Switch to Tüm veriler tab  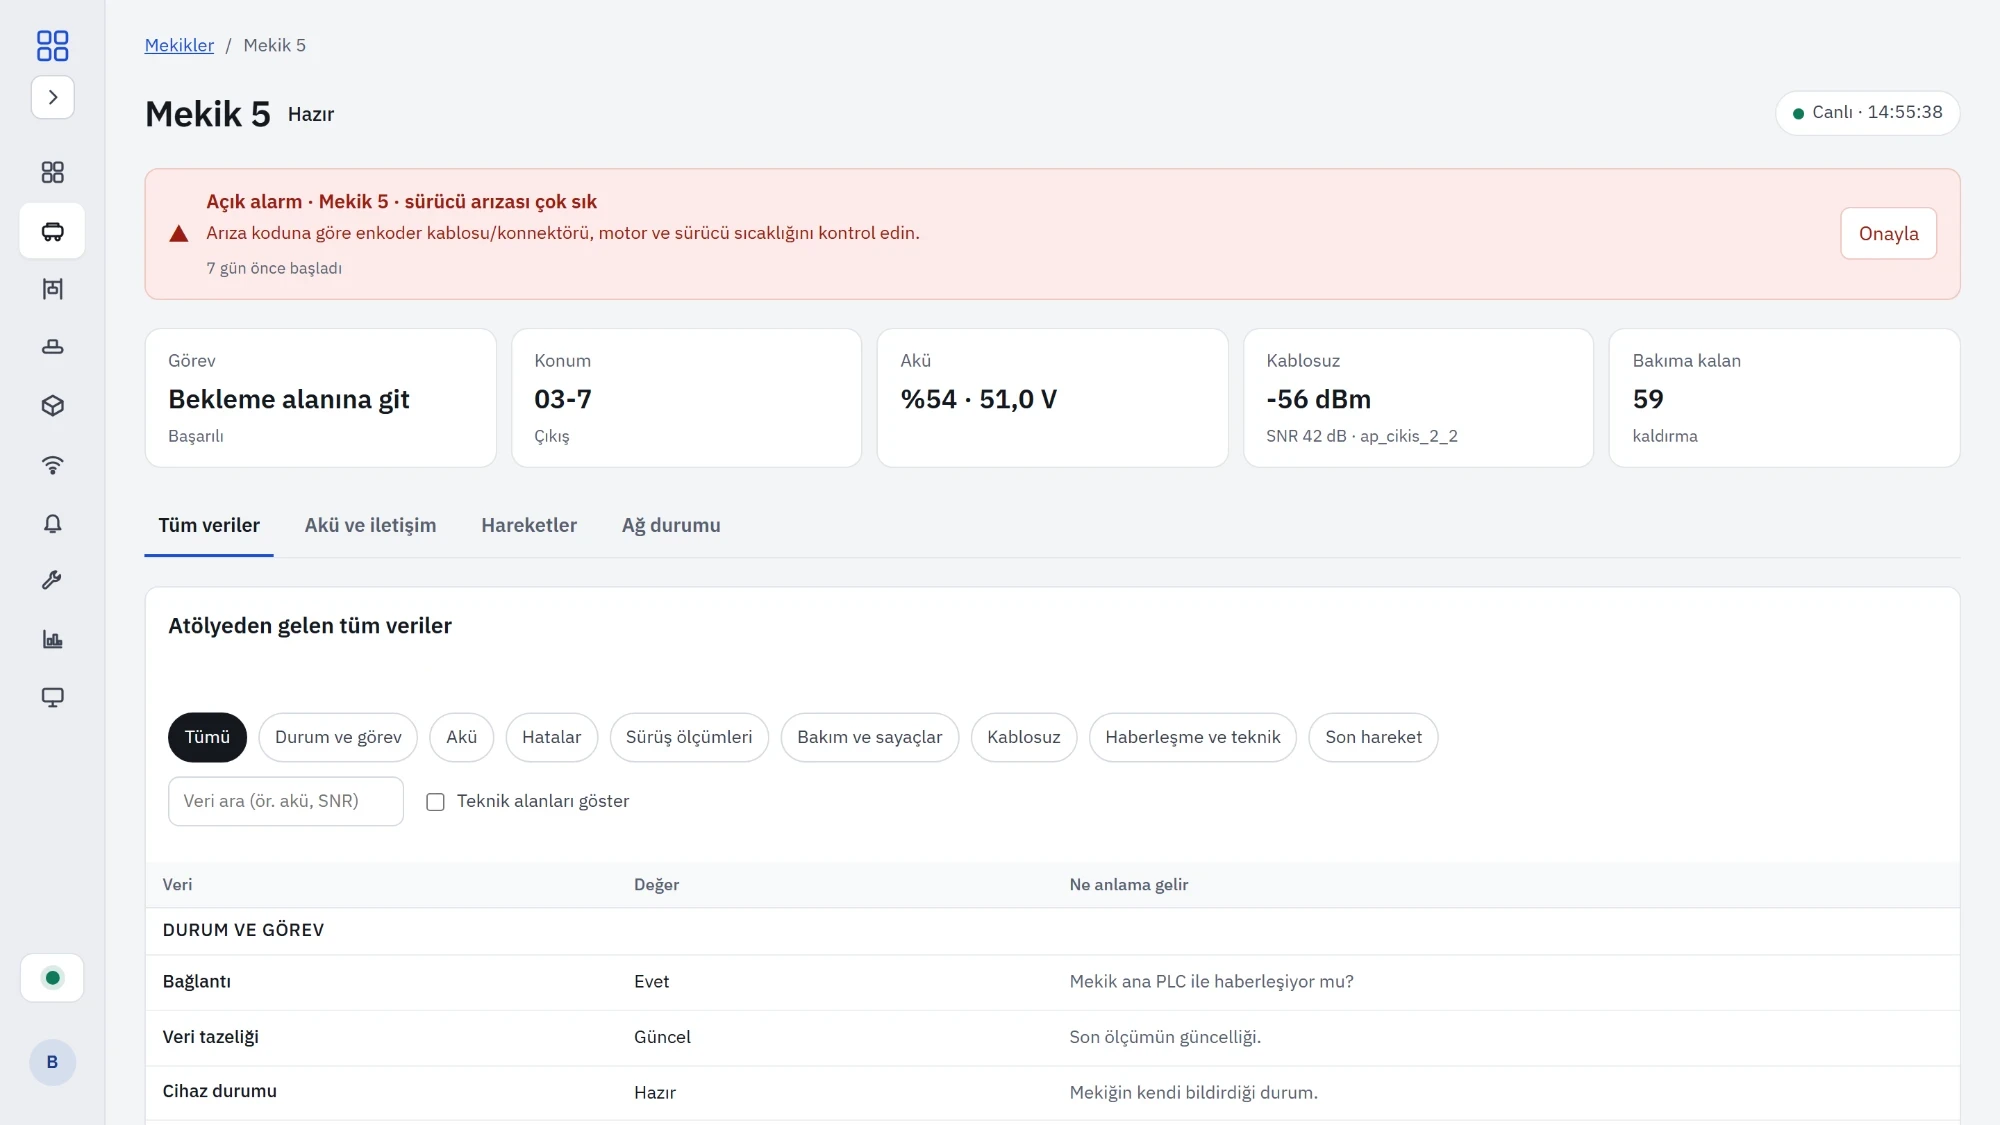[x=209, y=525]
